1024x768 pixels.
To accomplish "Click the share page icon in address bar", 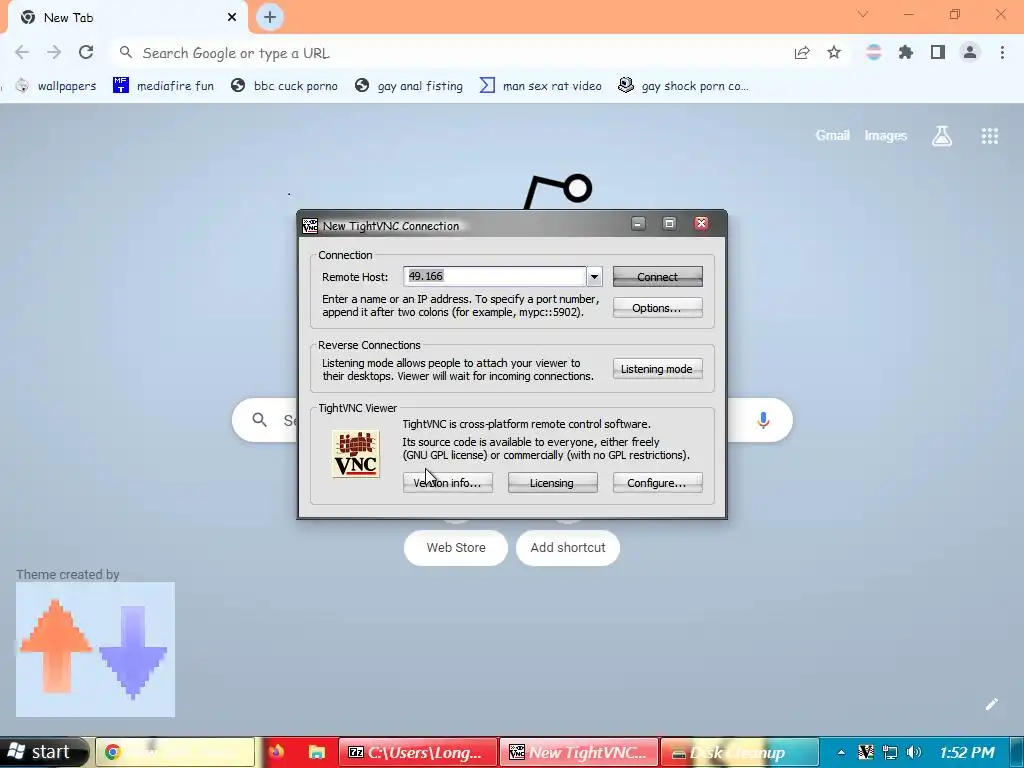I will pos(802,53).
